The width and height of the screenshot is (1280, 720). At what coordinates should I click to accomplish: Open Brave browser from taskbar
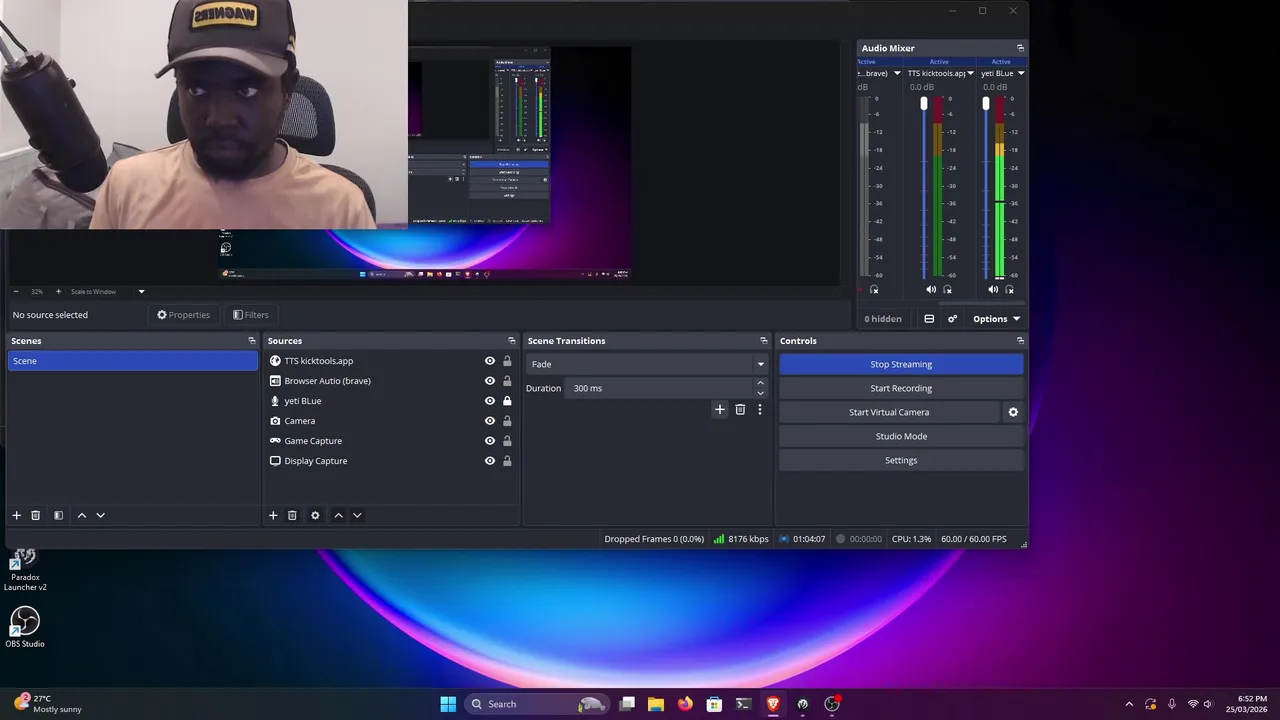pos(773,704)
